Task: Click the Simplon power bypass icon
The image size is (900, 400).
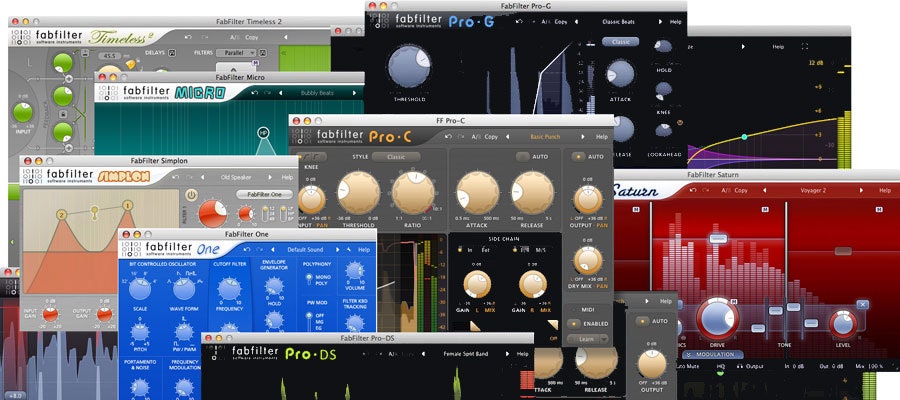Action: point(191,193)
